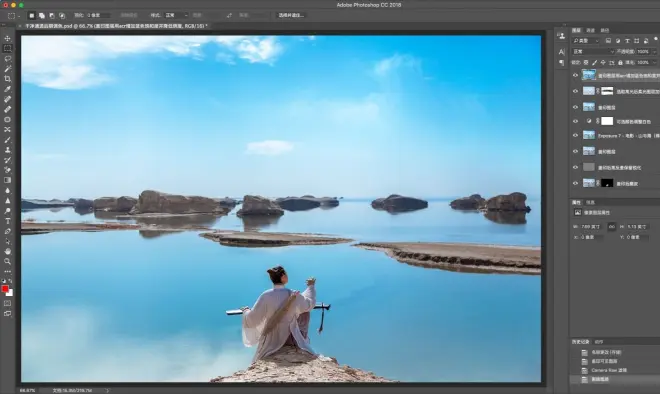This screenshot has width=660, height=394.
Task: Select the Camera Raw filter history state
Action: (x=609, y=370)
